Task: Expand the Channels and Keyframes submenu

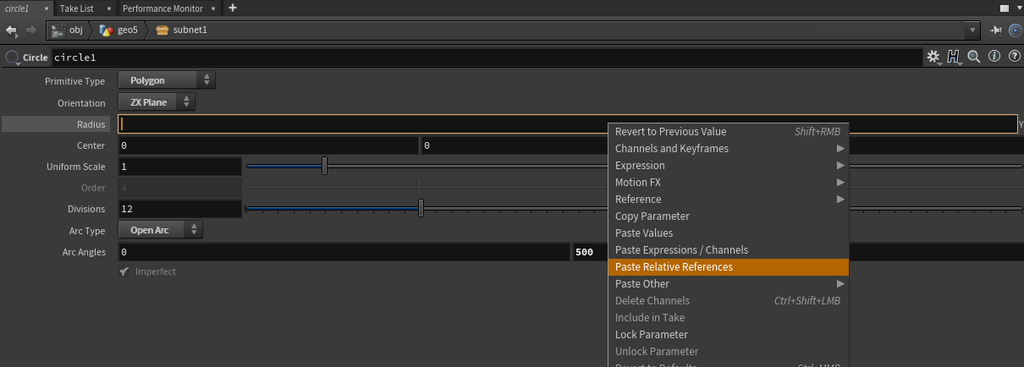Action: (x=728, y=148)
